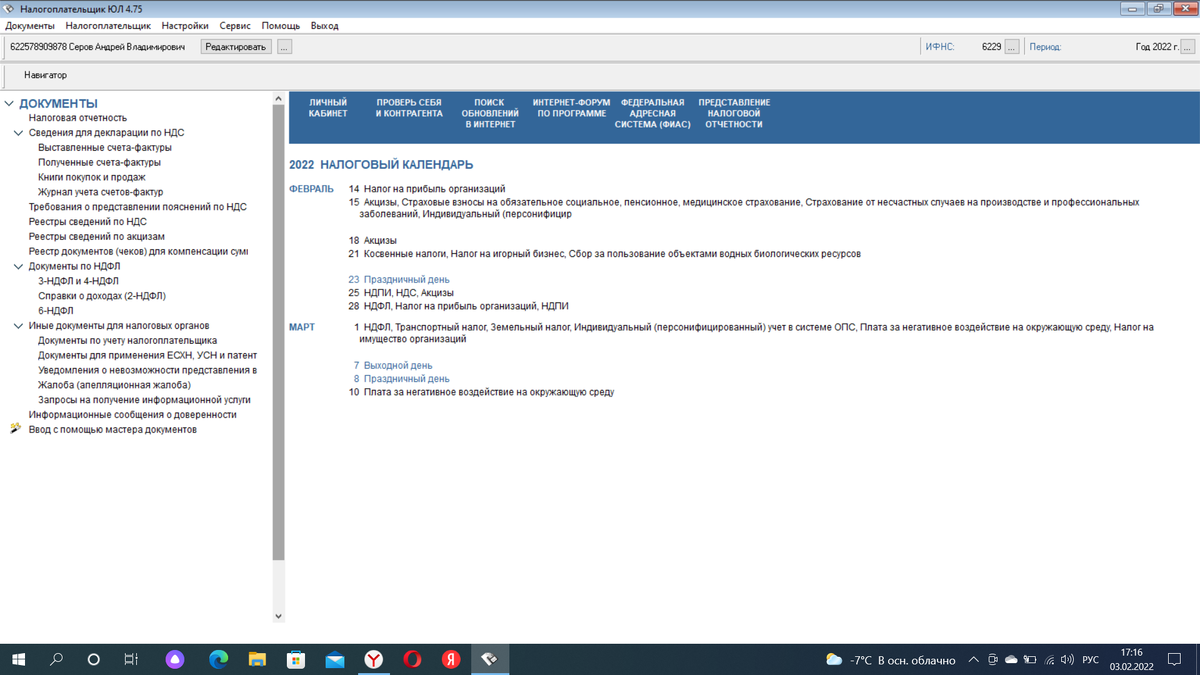Show hidden system tray icons
1200x675 pixels.
point(973,660)
